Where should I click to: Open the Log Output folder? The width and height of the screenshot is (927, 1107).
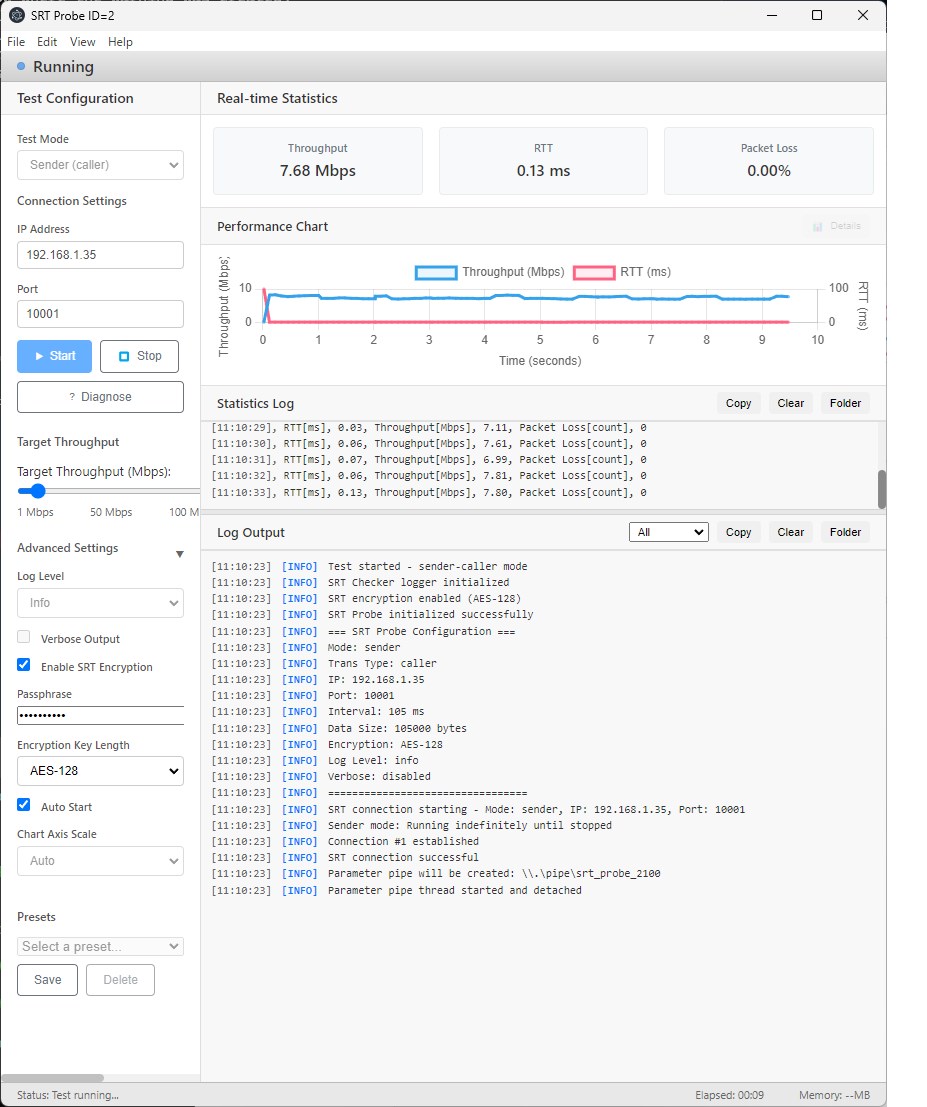click(845, 532)
